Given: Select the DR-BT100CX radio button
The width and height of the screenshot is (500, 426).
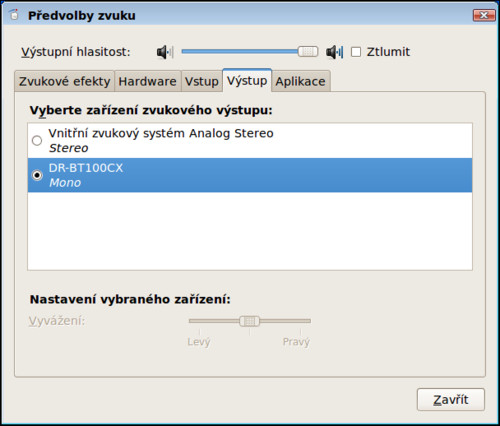Looking at the screenshot, I should tap(37, 175).
